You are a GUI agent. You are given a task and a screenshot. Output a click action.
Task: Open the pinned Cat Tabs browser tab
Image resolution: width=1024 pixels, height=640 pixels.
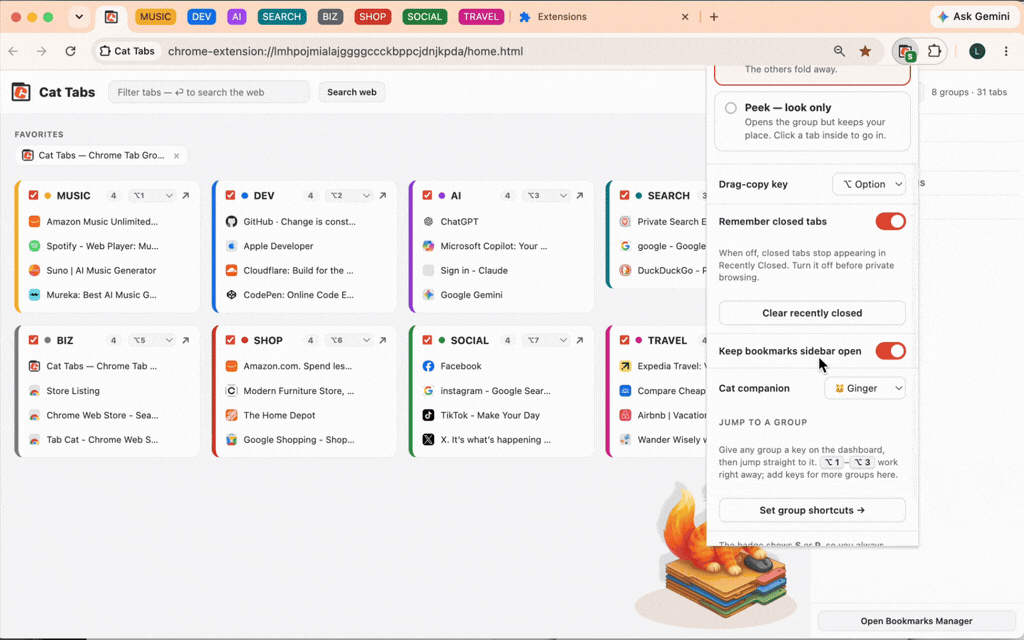(112, 17)
